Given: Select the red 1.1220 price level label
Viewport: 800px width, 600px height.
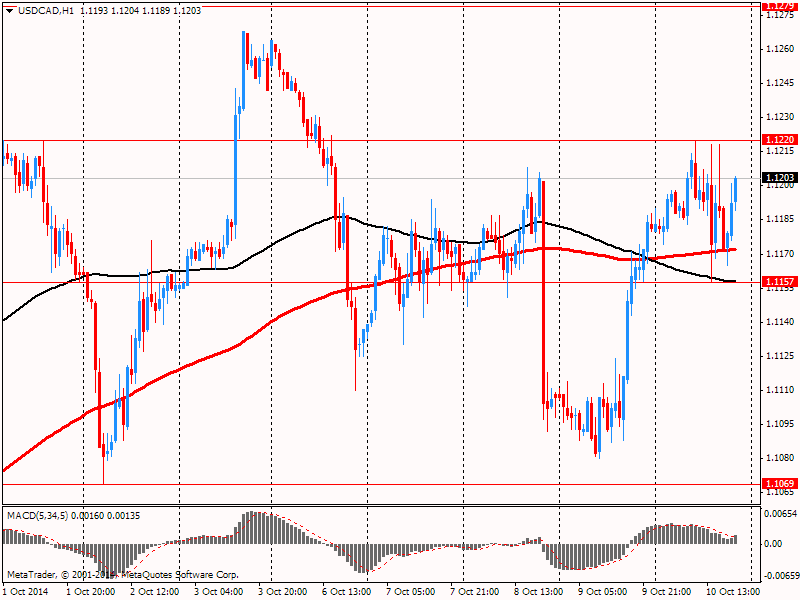Looking at the screenshot, I should [x=780, y=139].
